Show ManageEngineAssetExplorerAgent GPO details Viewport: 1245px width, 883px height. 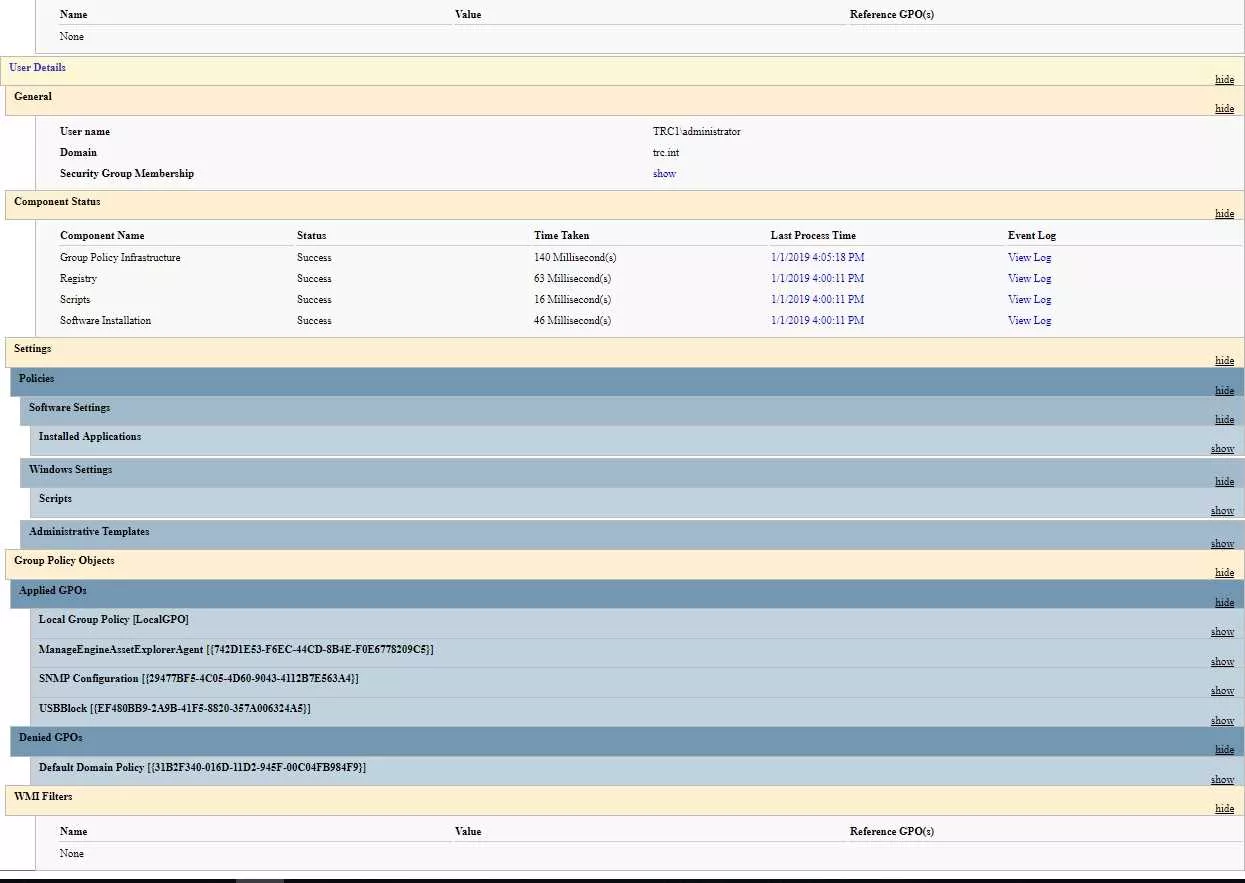point(1222,662)
